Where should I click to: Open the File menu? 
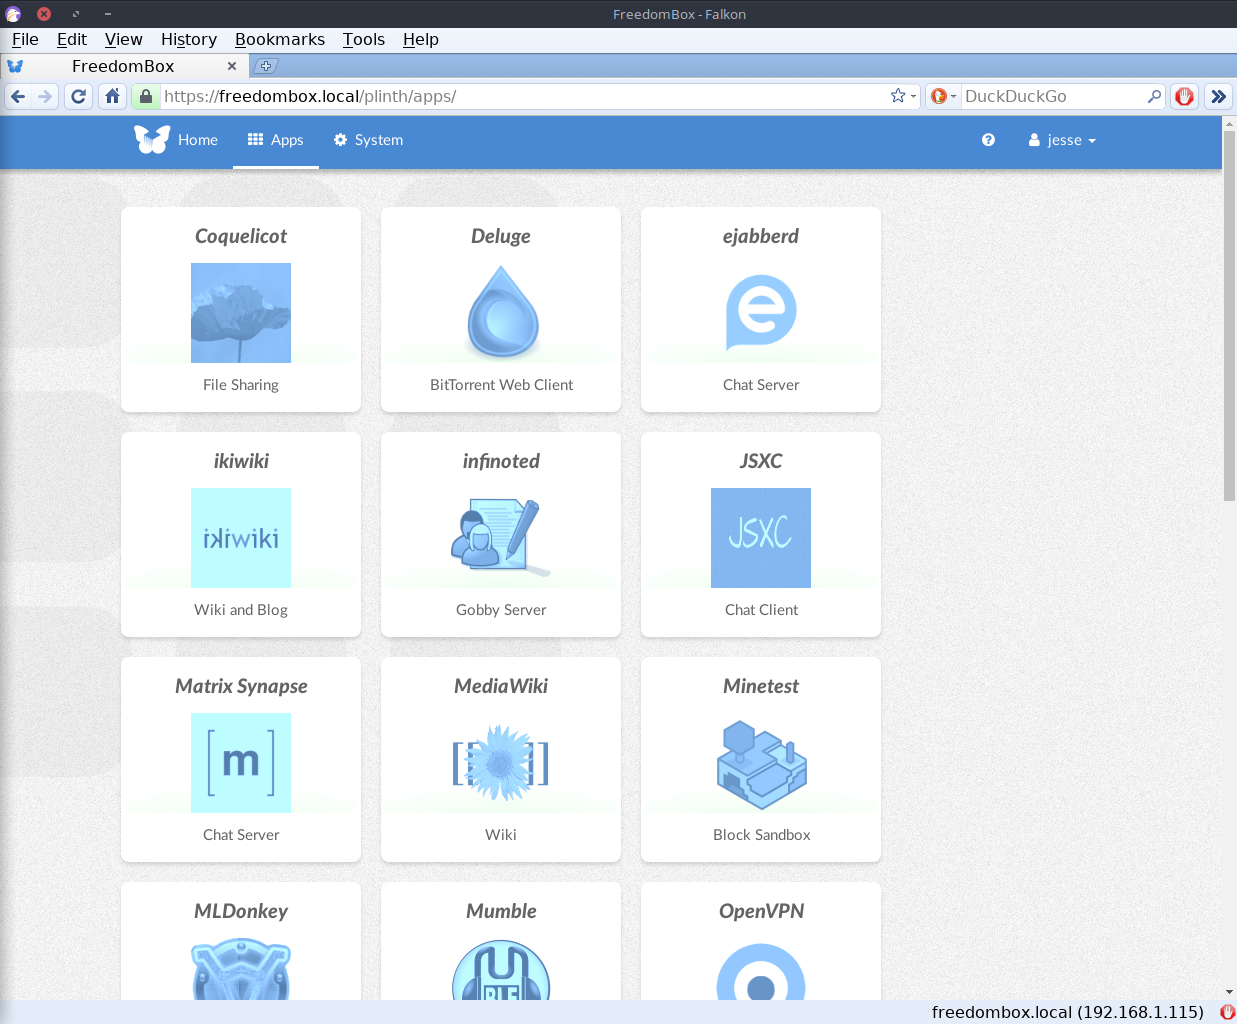25,39
